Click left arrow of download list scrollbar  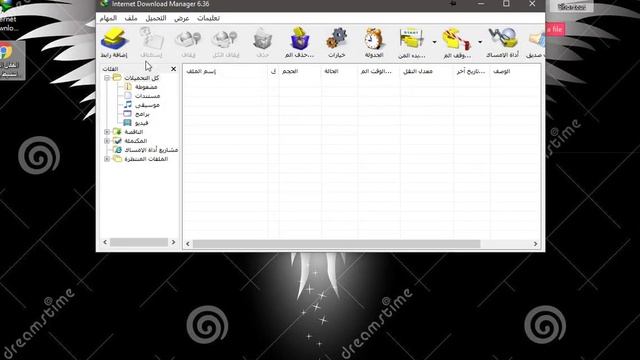(188, 244)
